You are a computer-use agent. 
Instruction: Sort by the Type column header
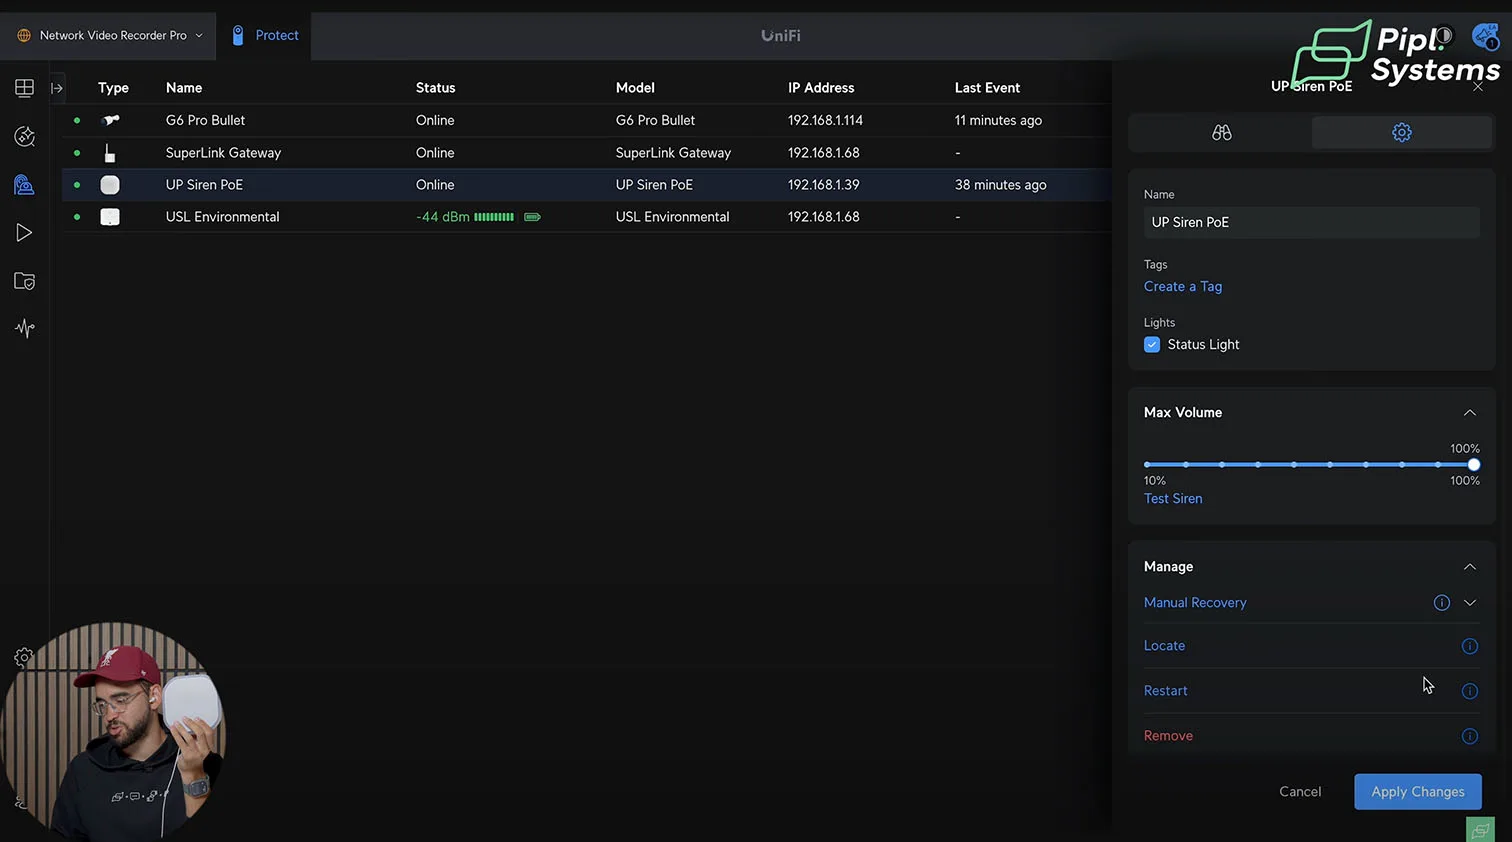click(x=113, y=88)
